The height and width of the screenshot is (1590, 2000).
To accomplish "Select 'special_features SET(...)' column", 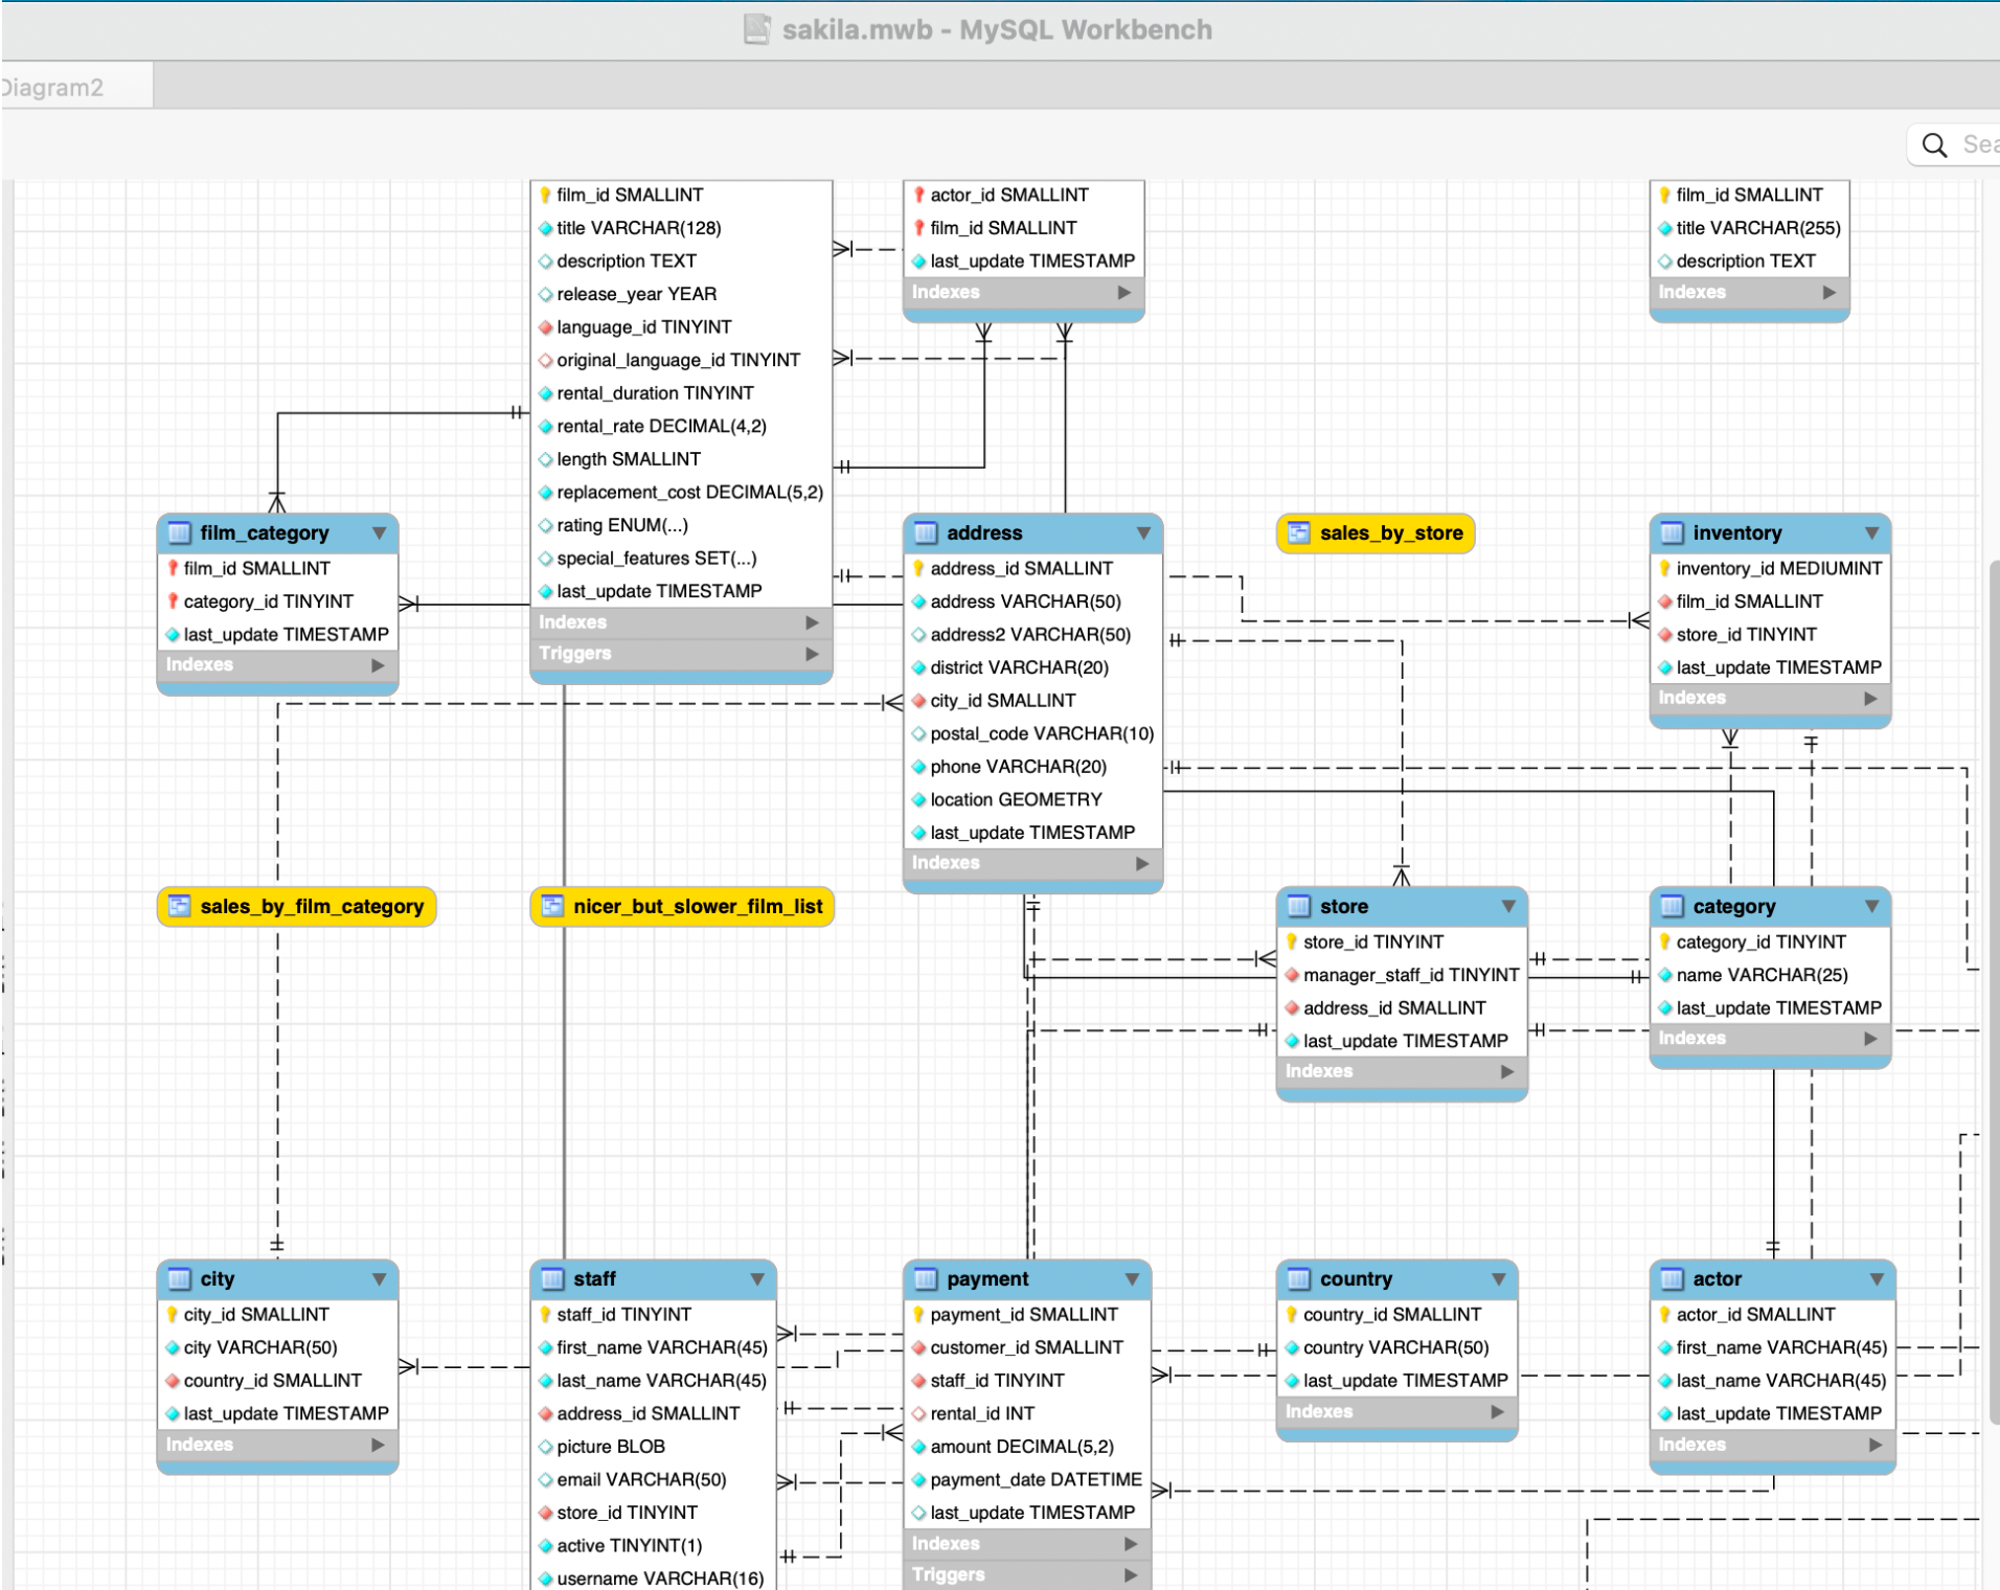I will (x=681, y=558).
